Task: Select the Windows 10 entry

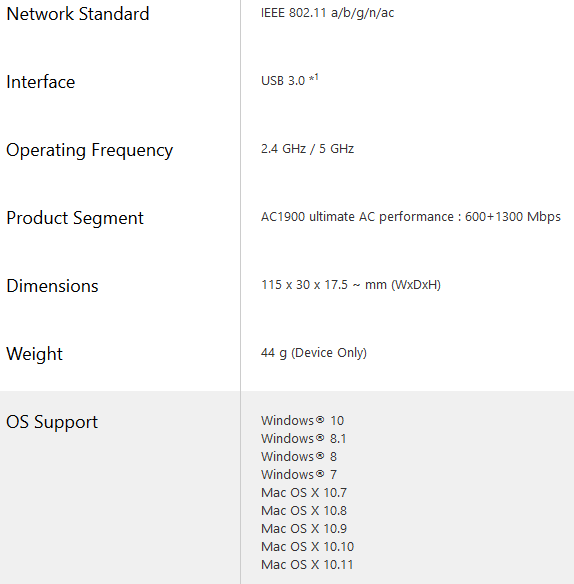Action: coord(302,420)
